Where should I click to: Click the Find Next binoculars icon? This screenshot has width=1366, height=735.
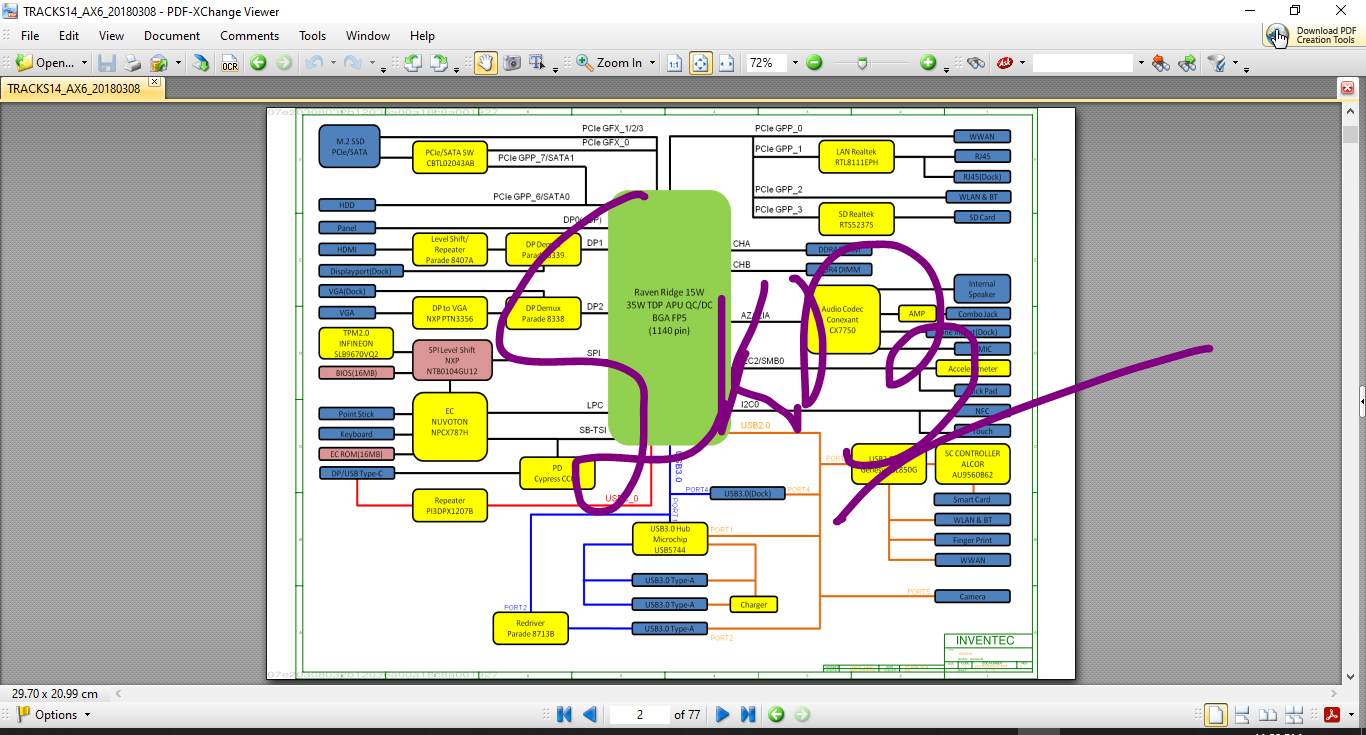click(x=1187, y=63)
